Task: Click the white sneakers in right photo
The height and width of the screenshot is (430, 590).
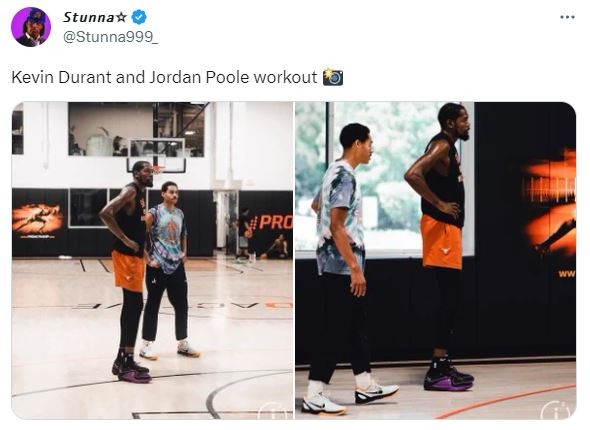Action: (x=350, y=397)
